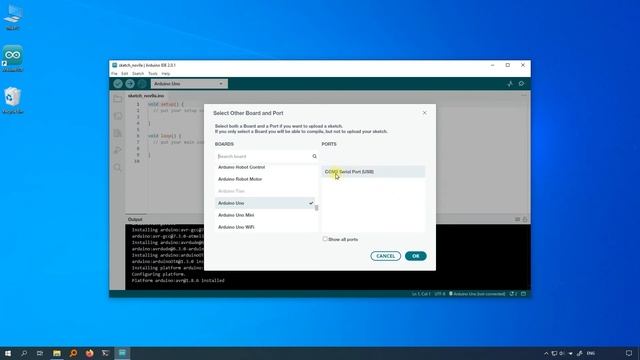Image resolution: width=640 pixels, height=360 pixels.
Task: Select Arduino Uno board in list
Action: pyautogui.click(x=265, y=203)
